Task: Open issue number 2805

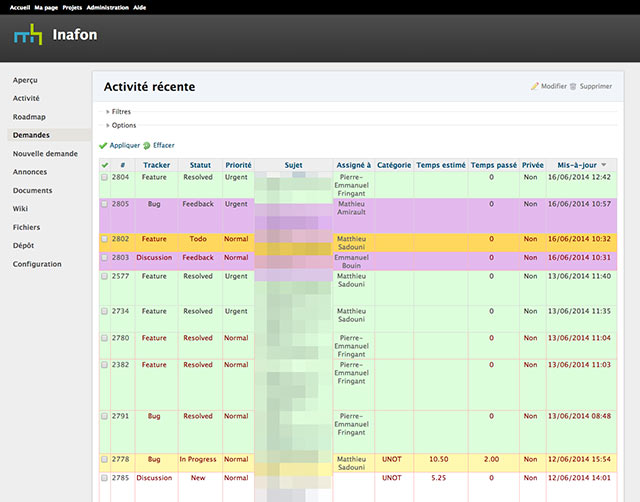Action: pyautogui.click(x=120, y=204)
